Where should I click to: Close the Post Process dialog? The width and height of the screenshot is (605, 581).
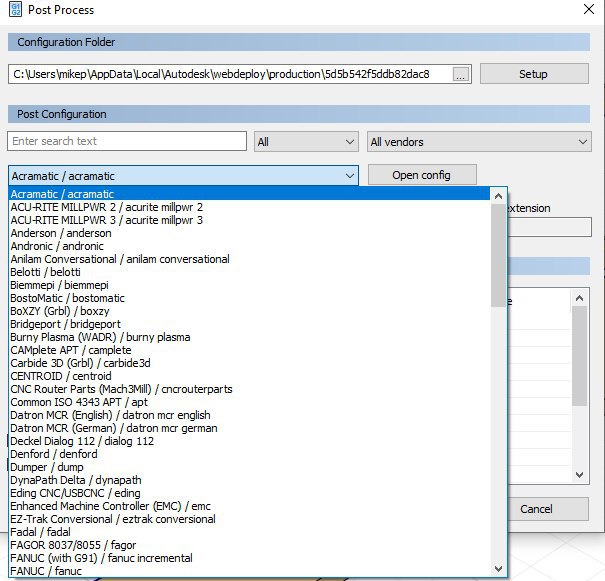coord(589,9)
